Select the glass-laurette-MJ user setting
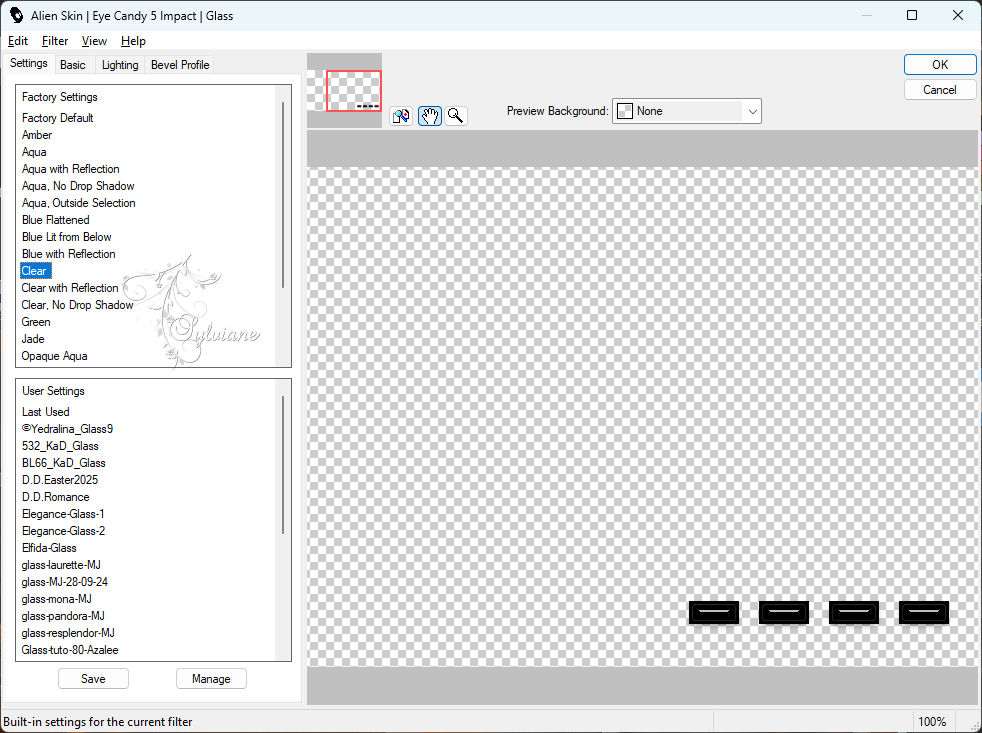Image resolution: width=982 pixels, height=733 pixels. coord(61,564)
